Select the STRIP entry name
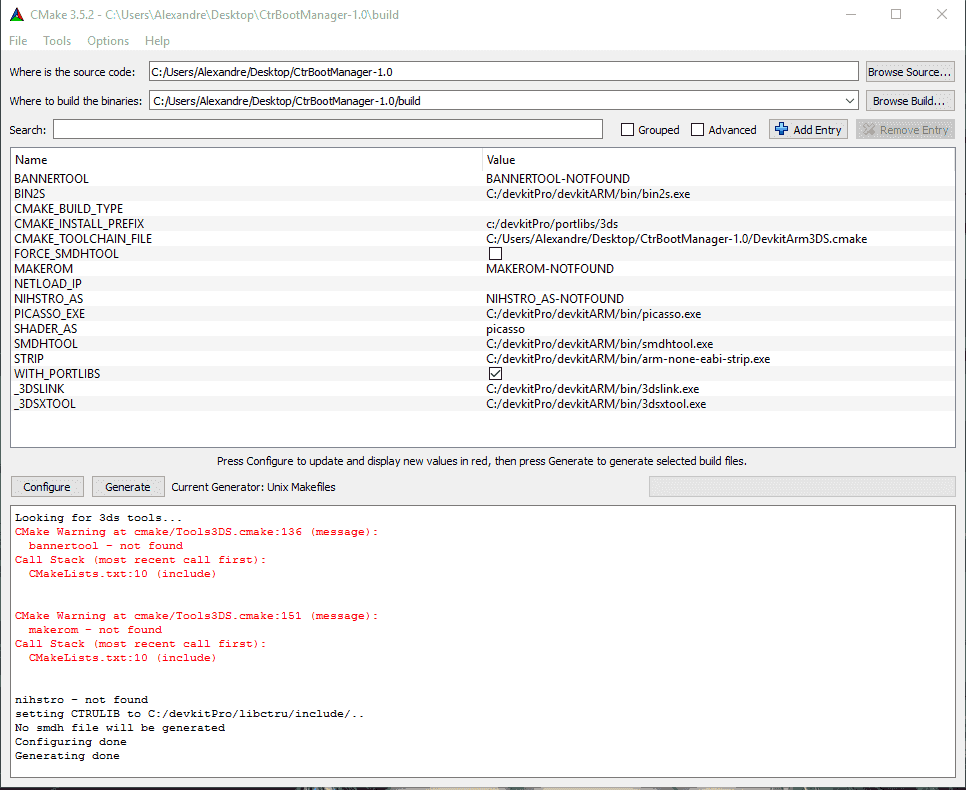The image size is (966, 790). pyautogui.click(x=29, y=359)
